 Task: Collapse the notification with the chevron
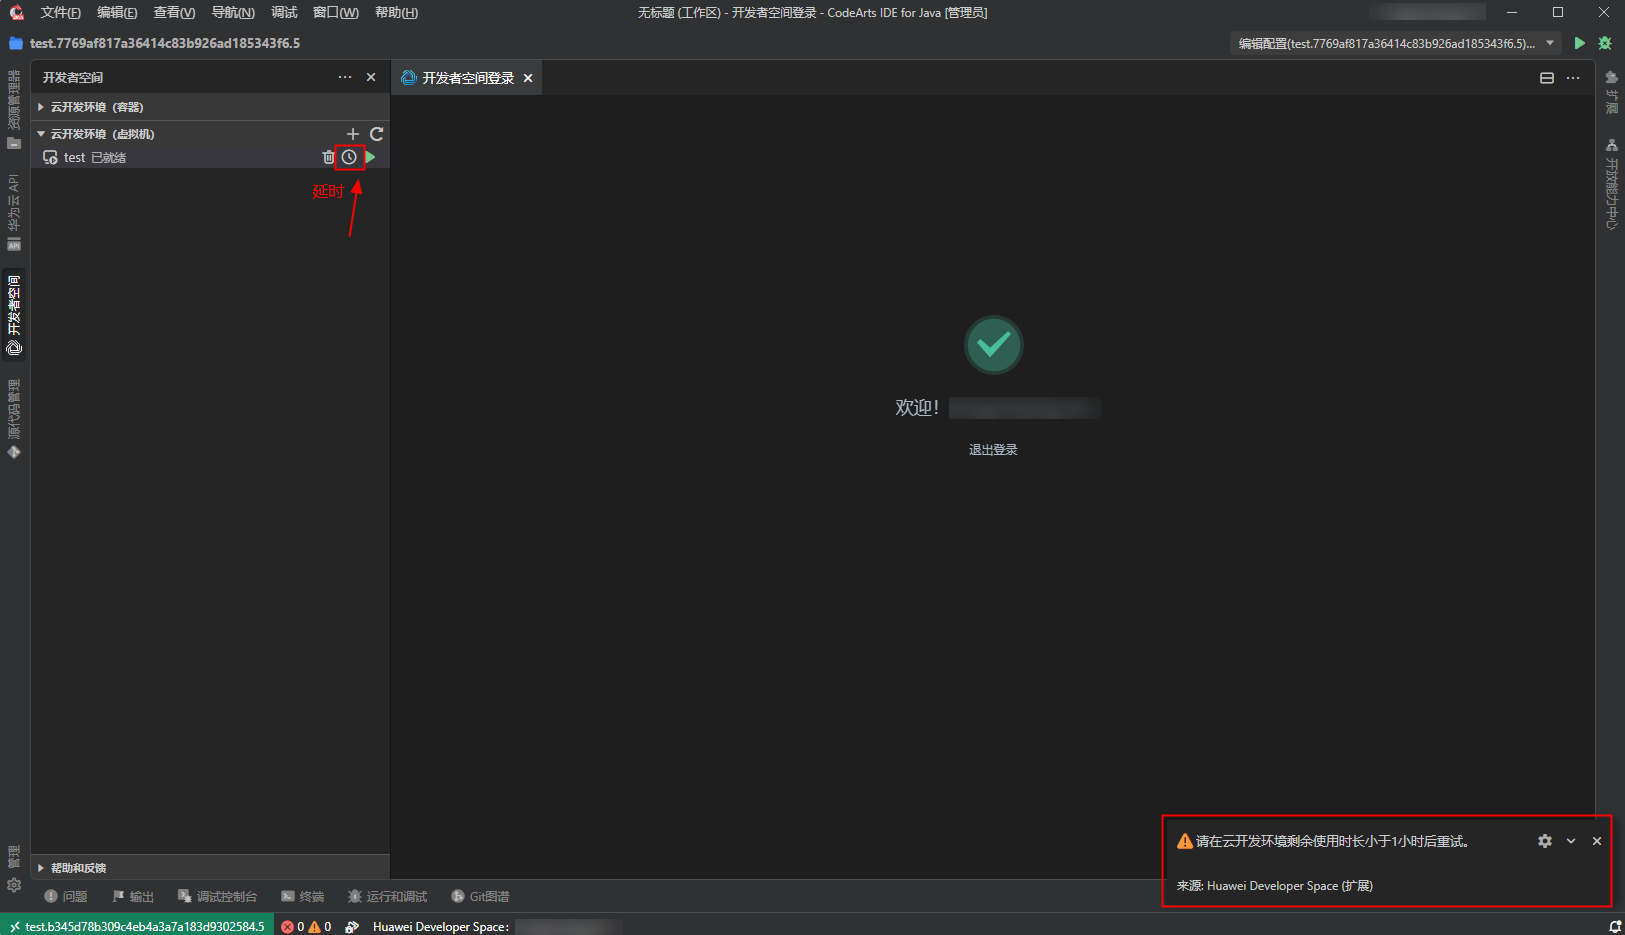[1571, 841]
